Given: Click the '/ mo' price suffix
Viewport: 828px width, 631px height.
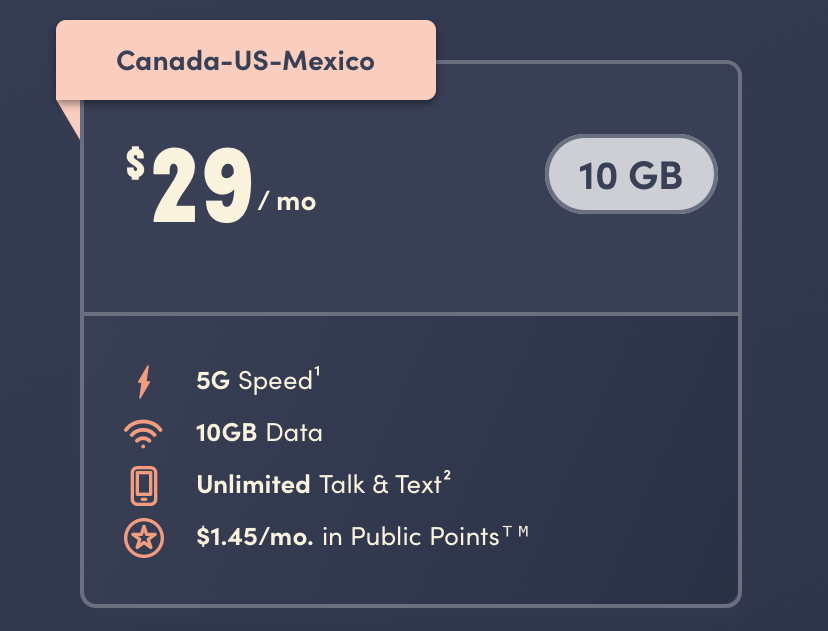Looking at the screenshot, I should [x=287, y=201].
